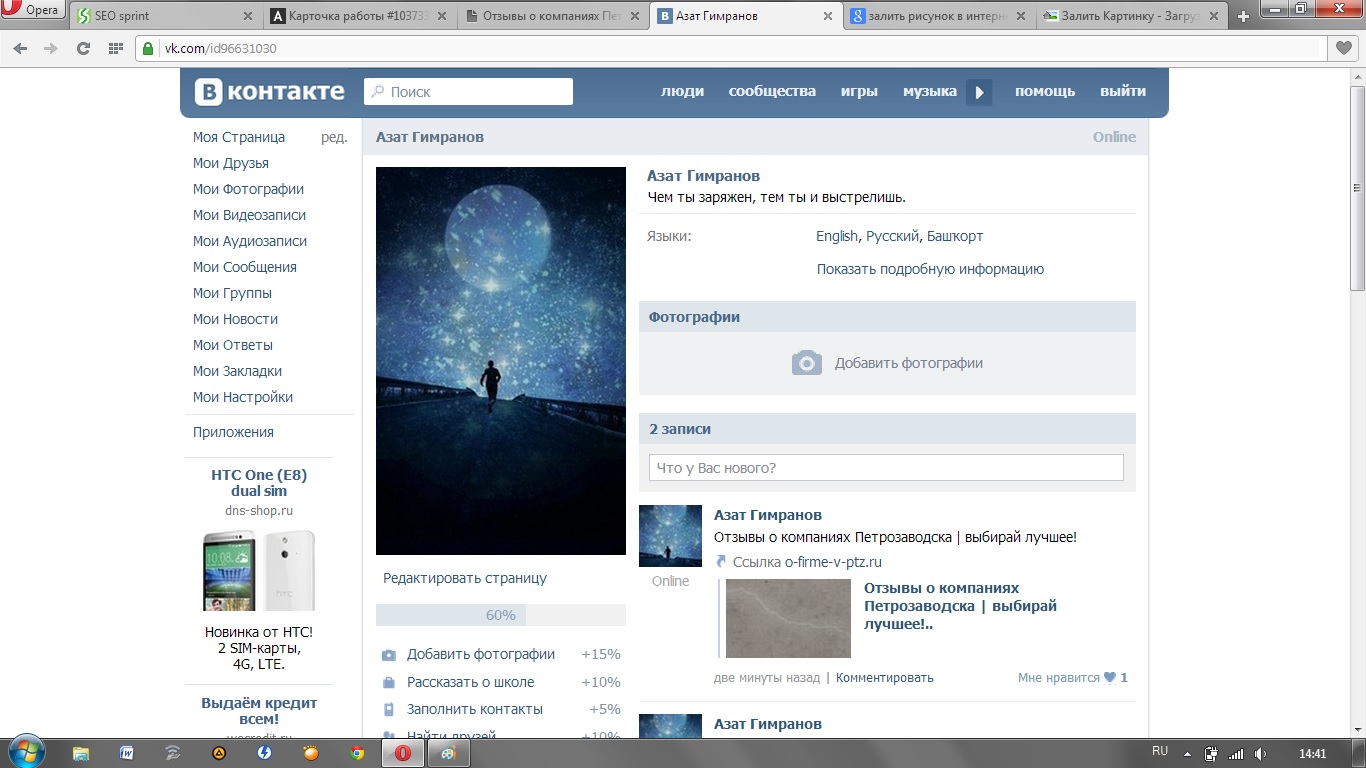
Task: Open the Speed Dial grid icon
Action: point(115,48)
